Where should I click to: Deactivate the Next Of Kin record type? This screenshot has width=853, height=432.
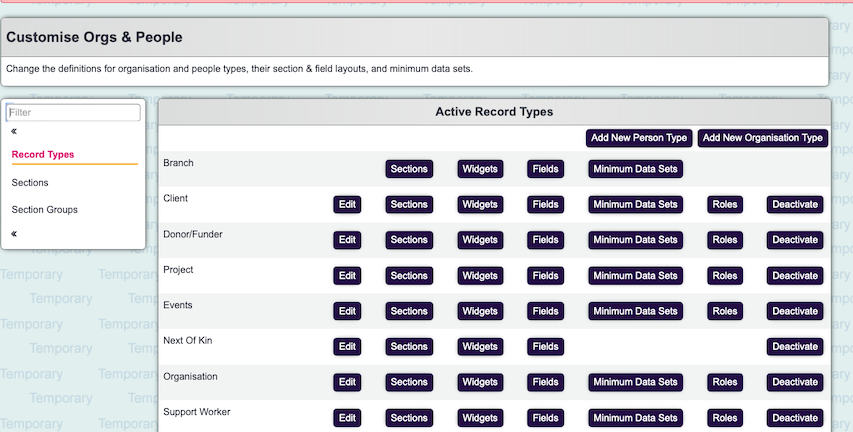(795, 347)
